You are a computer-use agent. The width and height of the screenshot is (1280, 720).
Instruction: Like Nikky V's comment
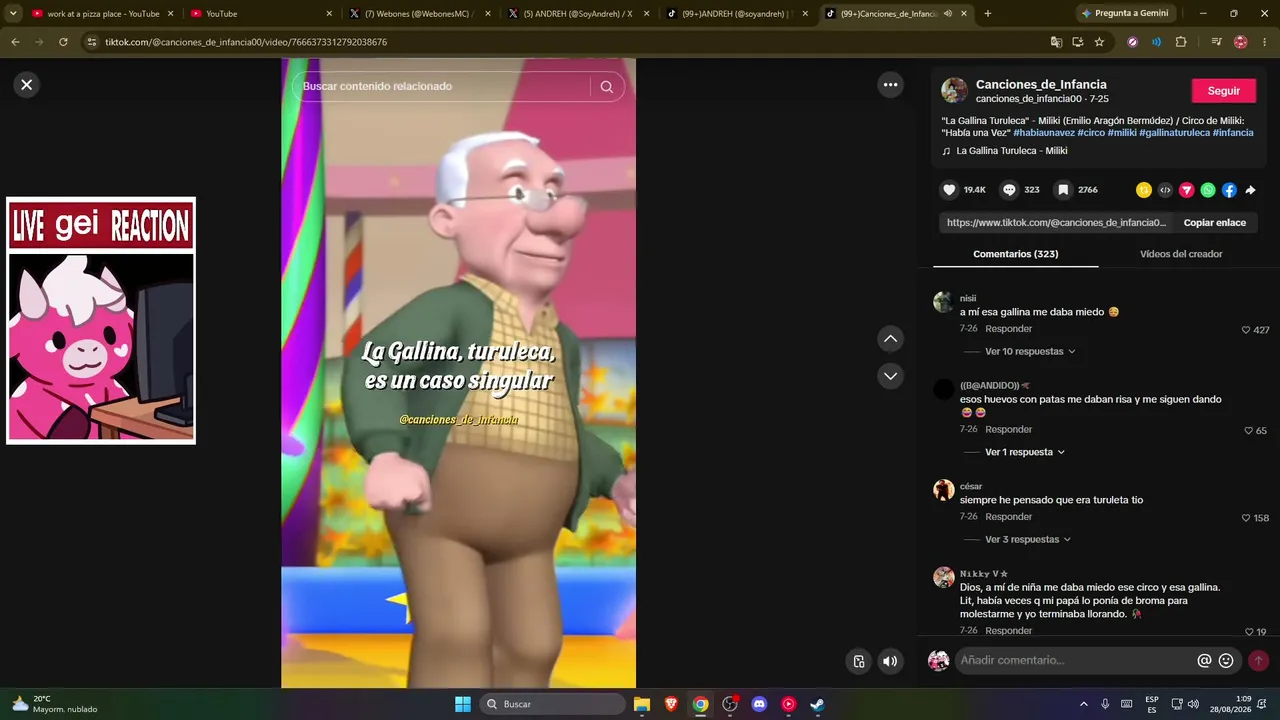[x=1250, y=632]
